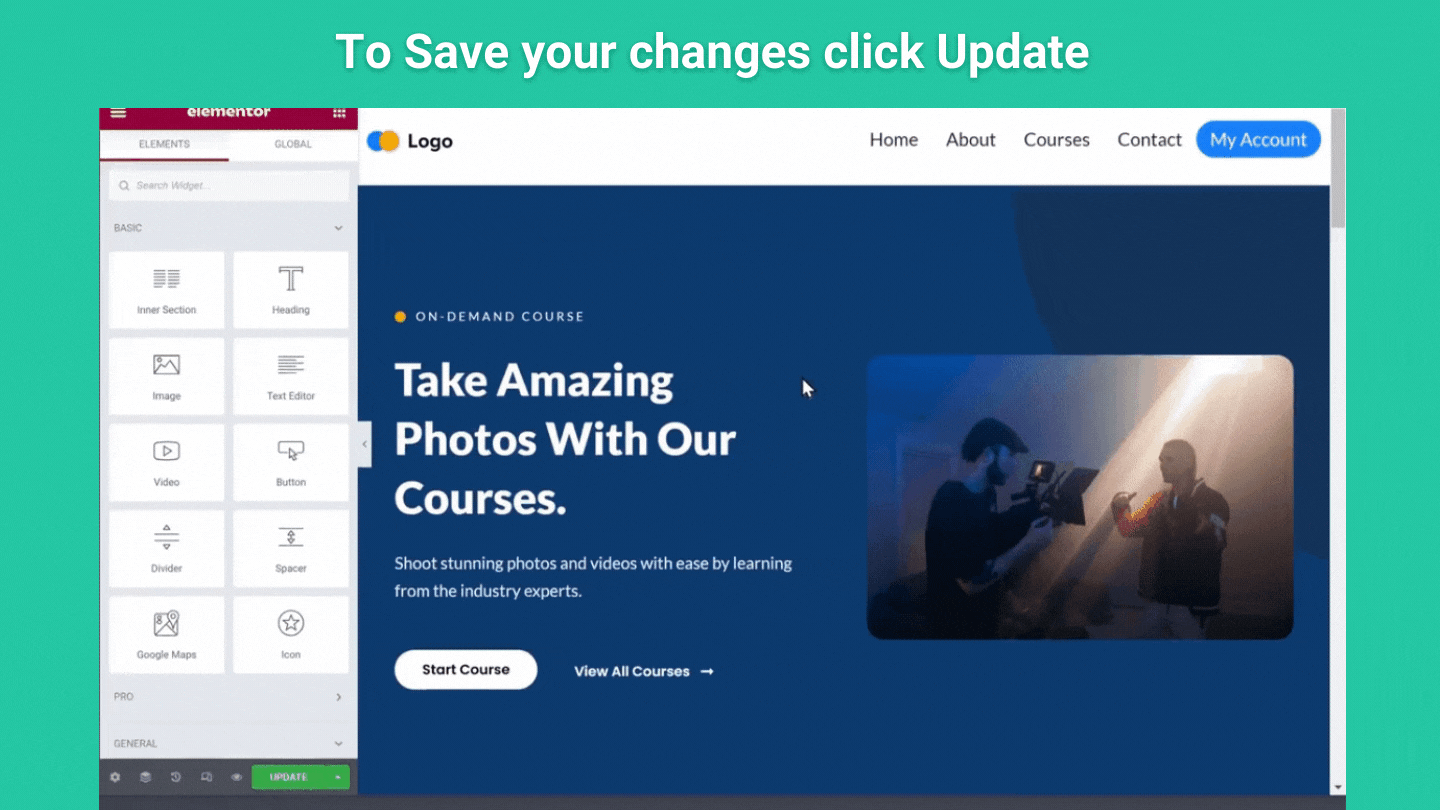
Task: Open the Courses menu item
Action: (1056, 140)
